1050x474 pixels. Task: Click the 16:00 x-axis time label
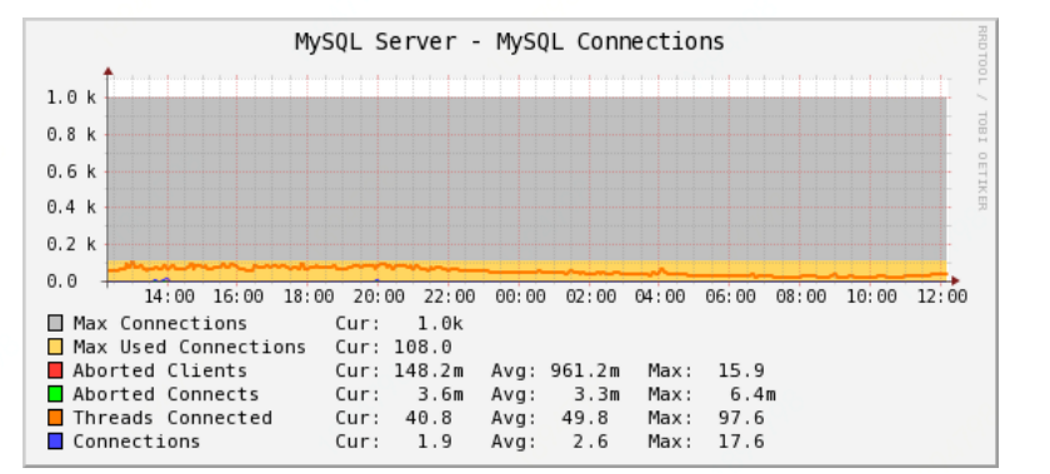239,296
